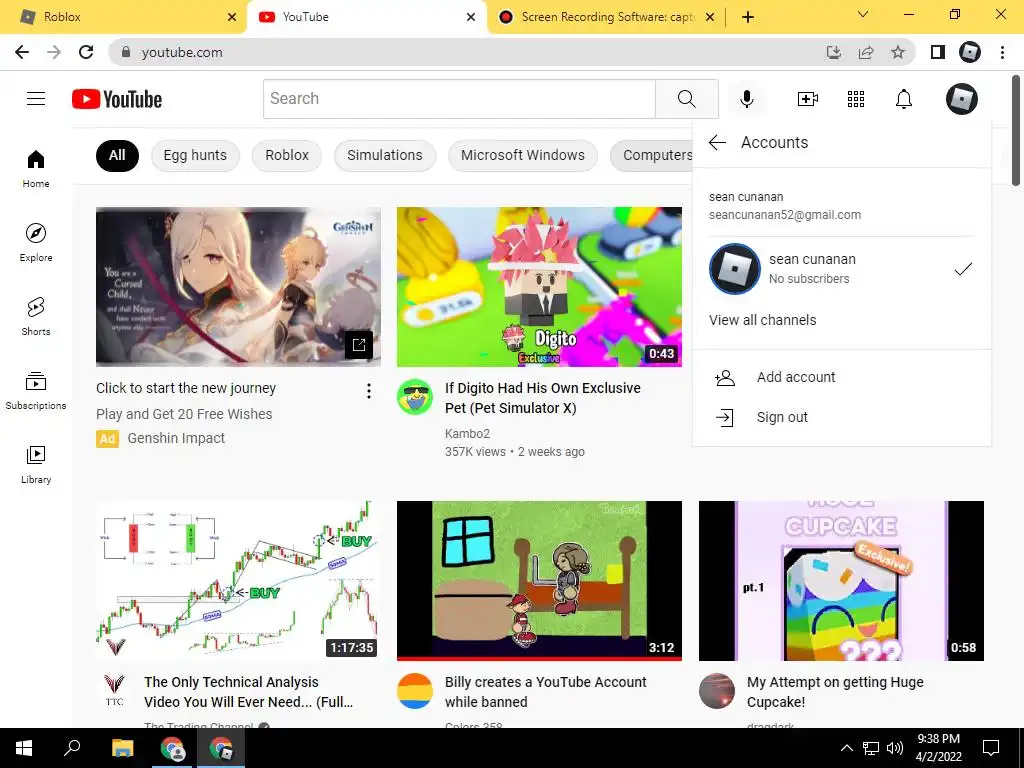The image size is (1024, 768).
Task: Start voice search with microphone icon
Action: click(746, 99)
